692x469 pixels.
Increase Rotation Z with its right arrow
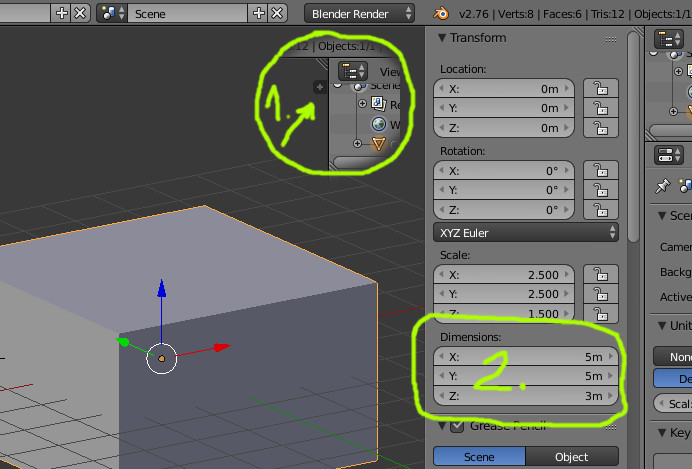567,210
